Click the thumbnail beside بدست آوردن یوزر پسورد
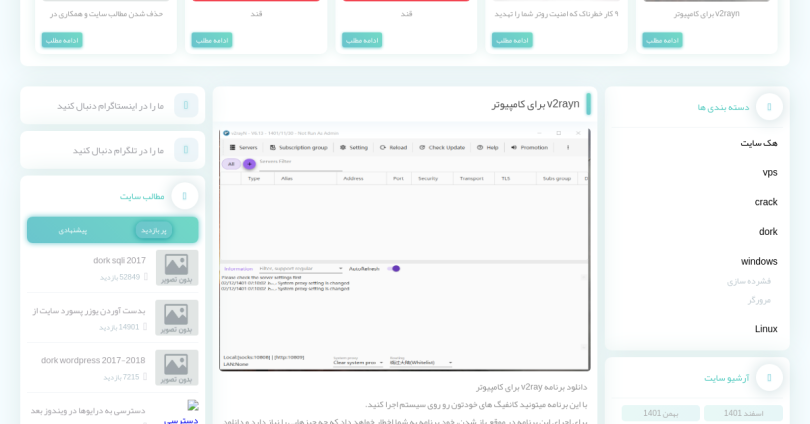 (177, 318)
